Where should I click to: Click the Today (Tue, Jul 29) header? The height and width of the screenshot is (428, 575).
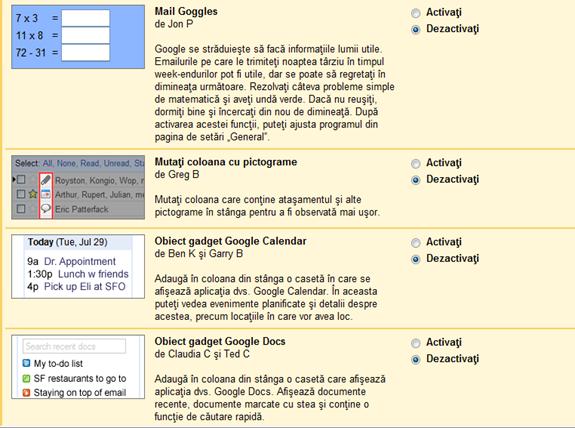(x=68, y=242)
